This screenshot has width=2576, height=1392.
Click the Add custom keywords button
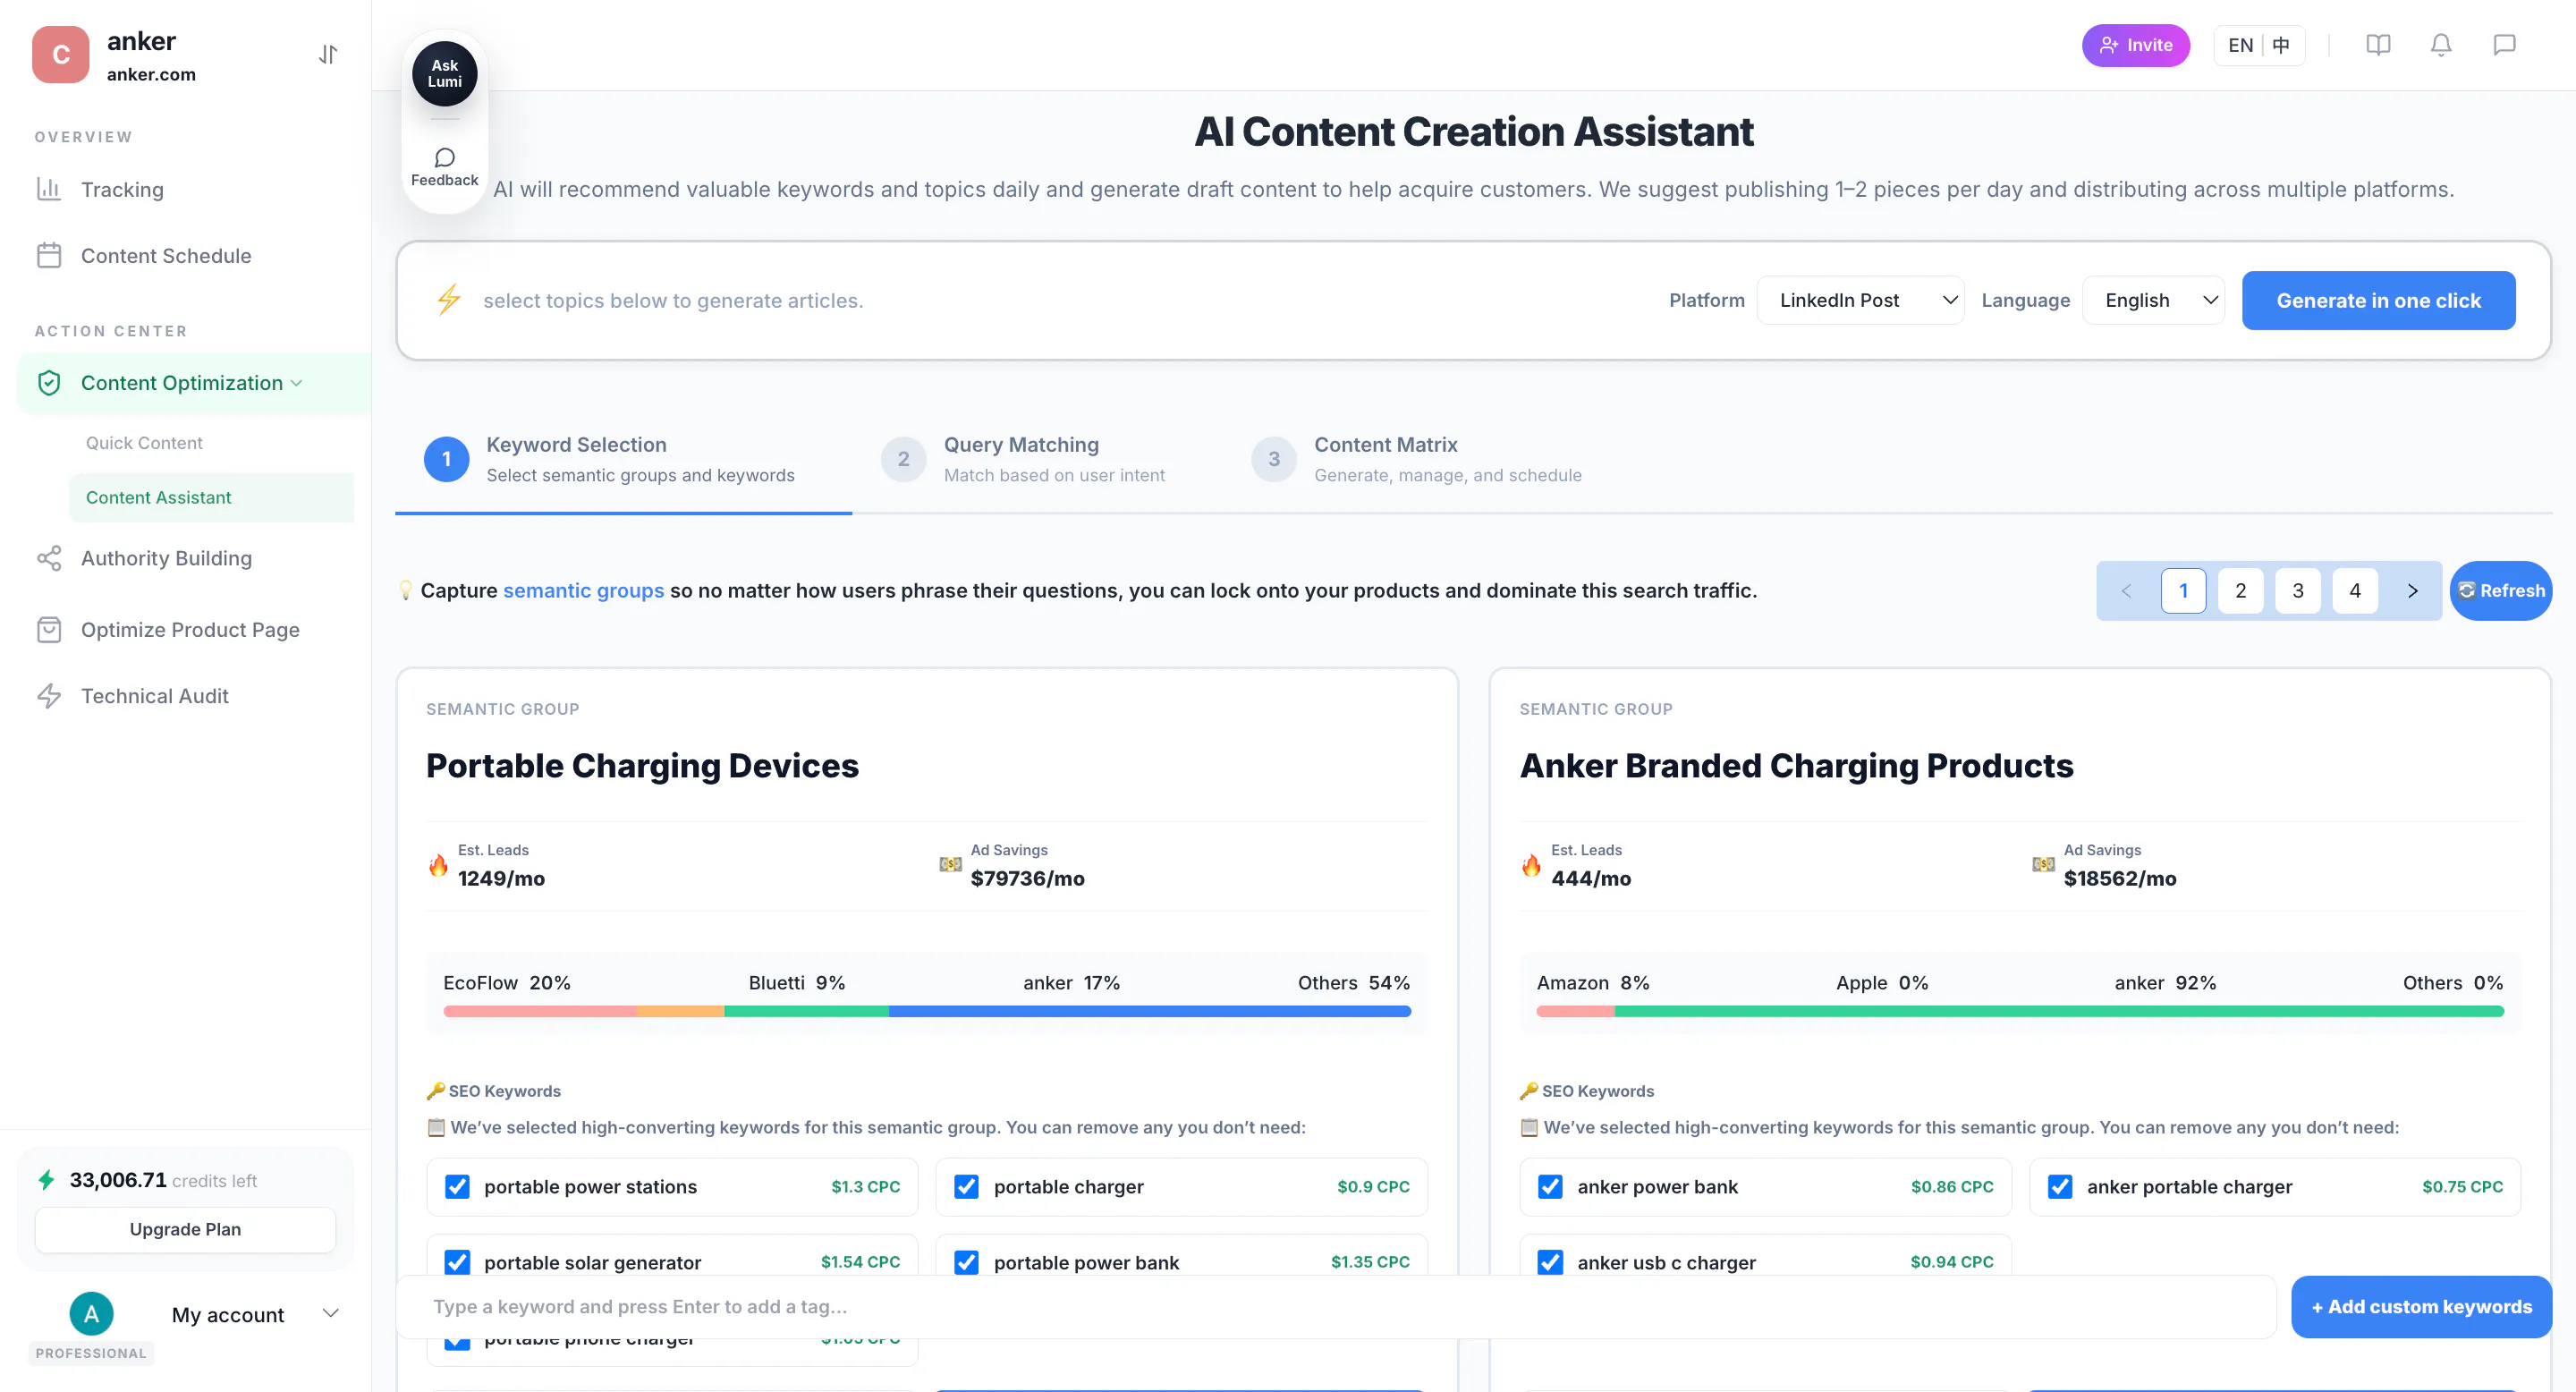2421,1306
